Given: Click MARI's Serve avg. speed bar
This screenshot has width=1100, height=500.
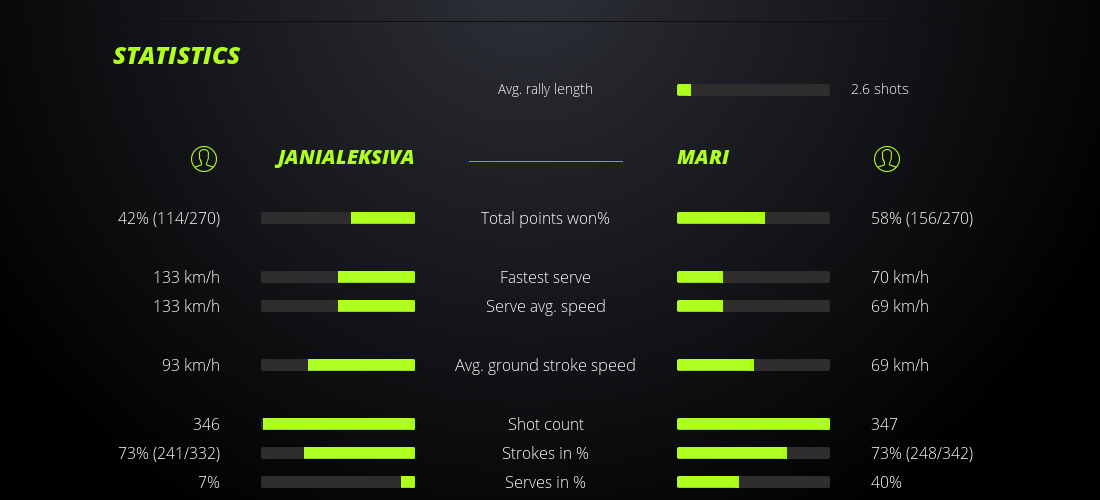Looking at the screenshot, I should [x=753, y=306].
